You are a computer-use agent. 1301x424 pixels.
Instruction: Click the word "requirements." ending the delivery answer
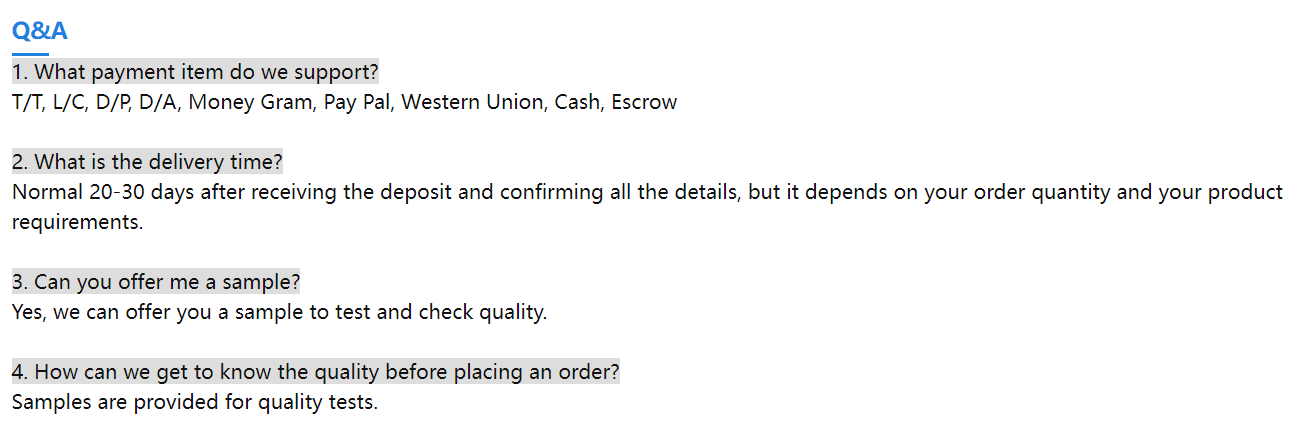(x=77, y=222)
